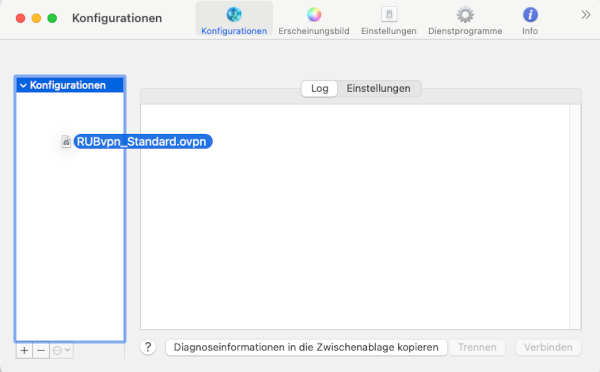
Task: Select the RUBvpn_Standard.ovpn file item
Action: click(x=142, y=142)
